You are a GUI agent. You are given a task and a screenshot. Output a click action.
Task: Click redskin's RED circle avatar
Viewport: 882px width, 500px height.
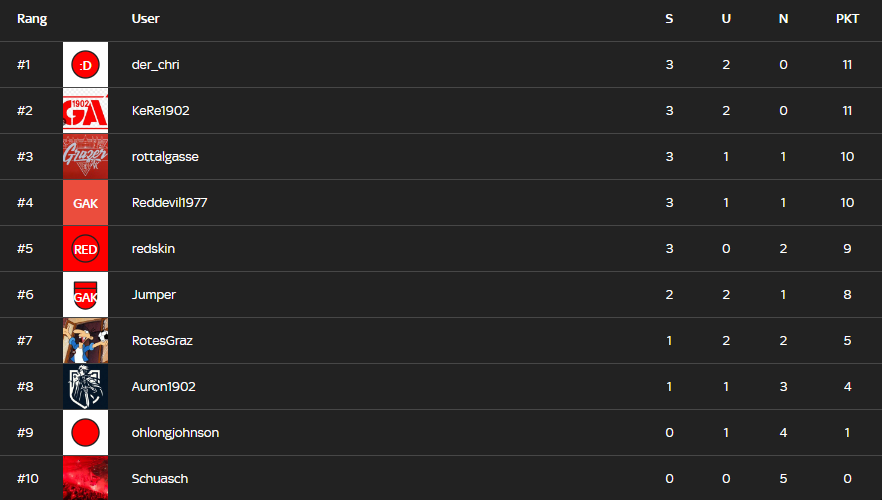[x=85, y=249]
